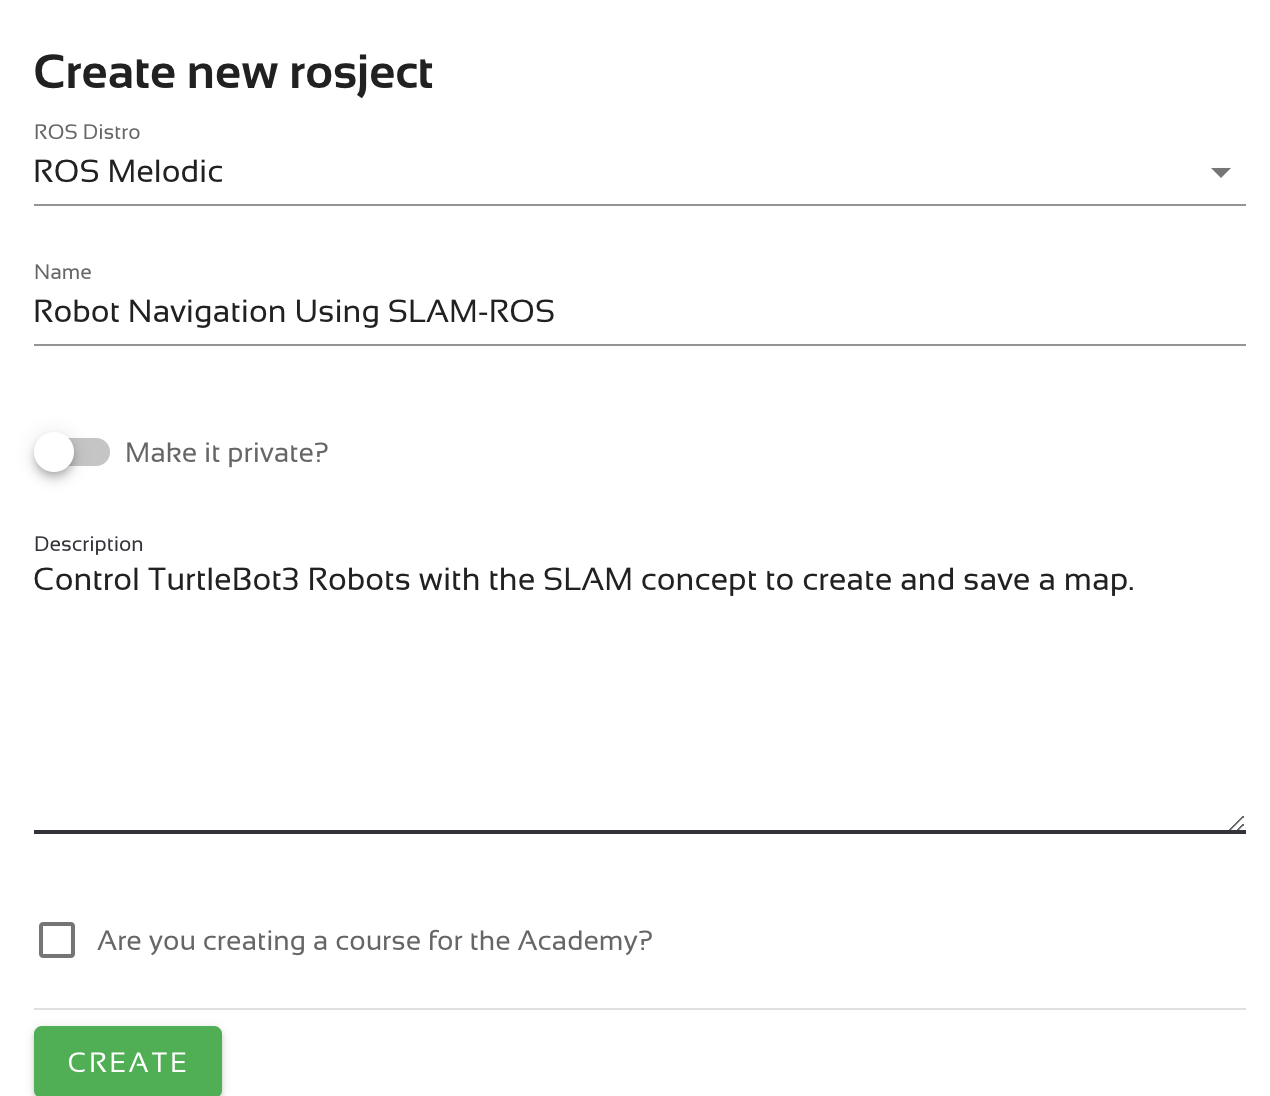Click the 'Make it private?' label text
1270x1096 pixels.
[226, 452]
